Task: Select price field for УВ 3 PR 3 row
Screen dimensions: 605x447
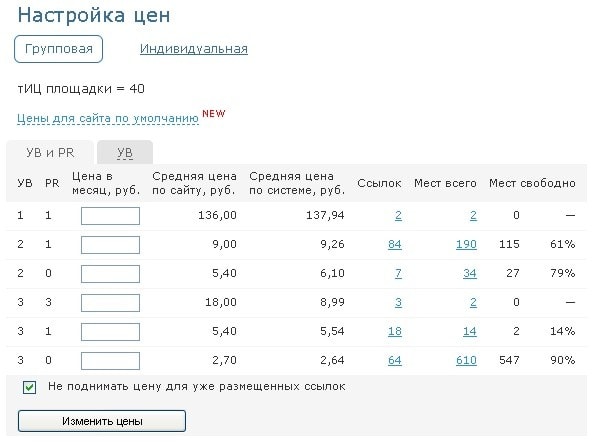Action: (110, 303)
